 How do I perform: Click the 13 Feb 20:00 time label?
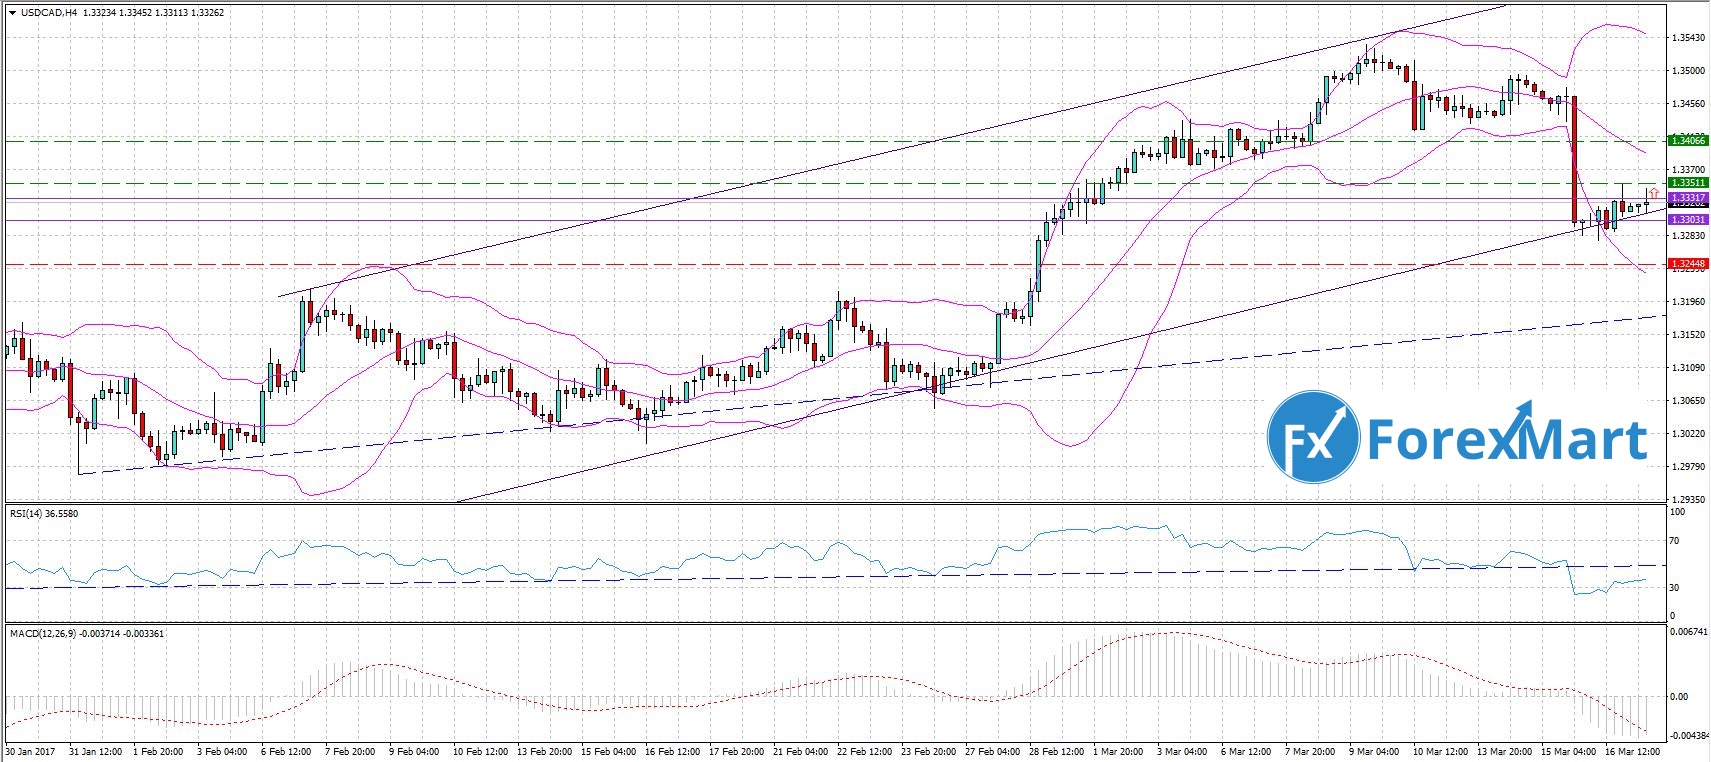[542, 750]
